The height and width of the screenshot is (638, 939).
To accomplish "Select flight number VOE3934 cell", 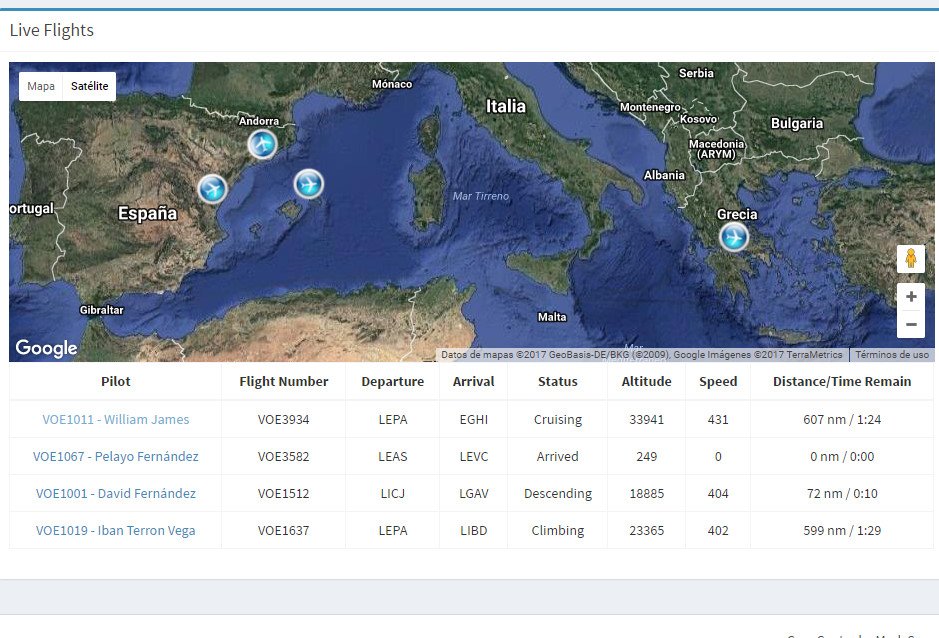I will (284, 419).
